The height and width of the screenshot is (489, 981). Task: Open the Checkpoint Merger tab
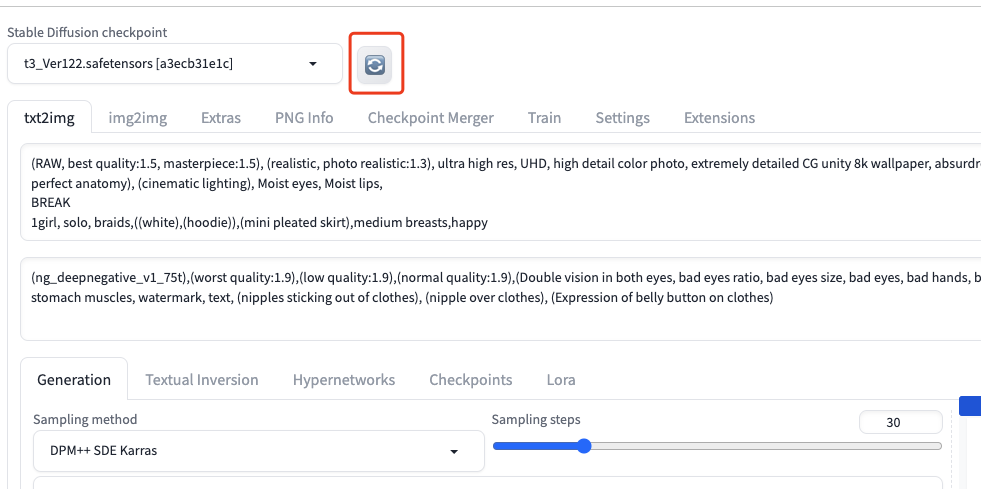click(431, 118)
